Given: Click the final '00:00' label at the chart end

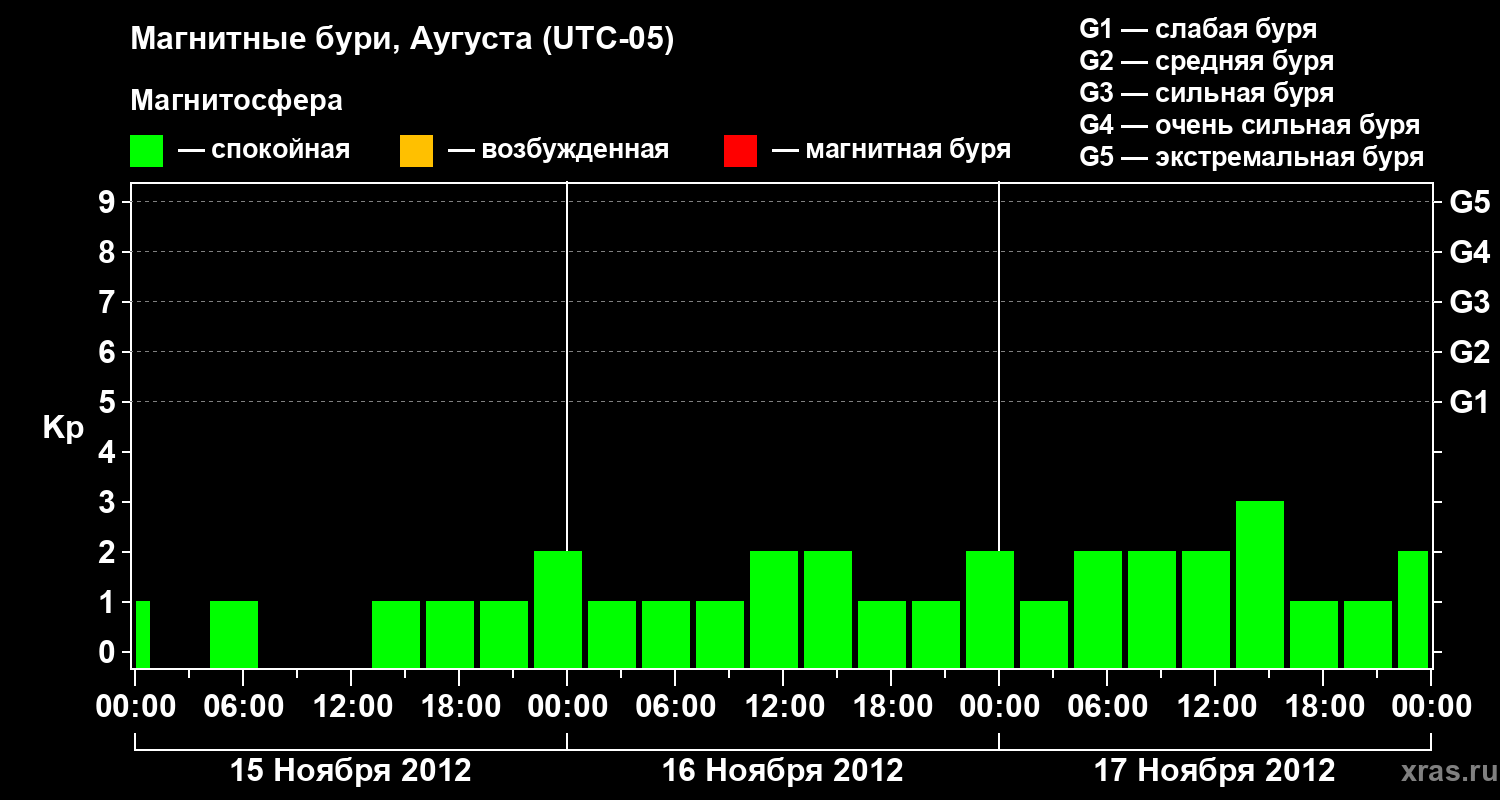Looking at the screenshot, I should (1431, 707).
